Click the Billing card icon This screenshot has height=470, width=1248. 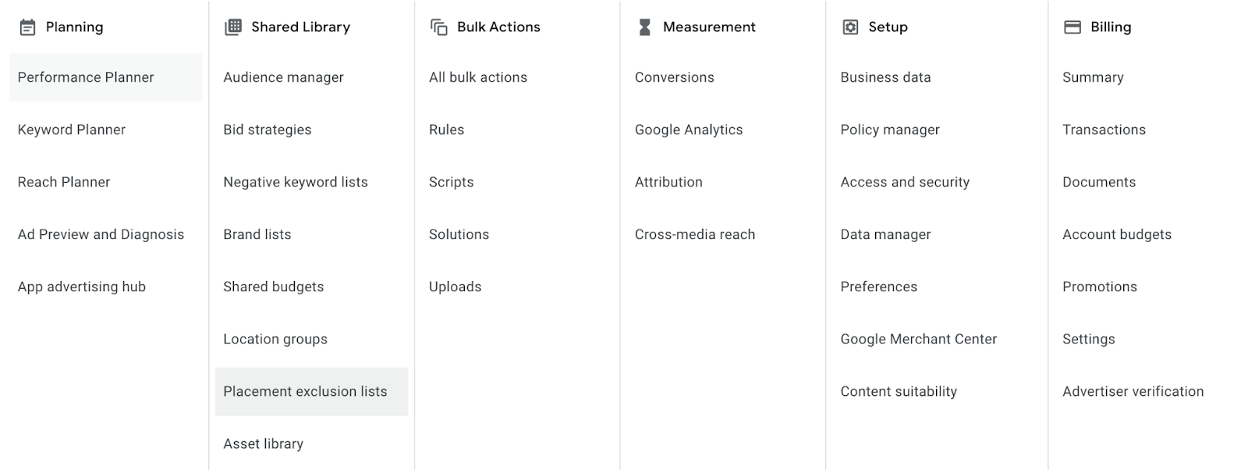click(1072, 27)
